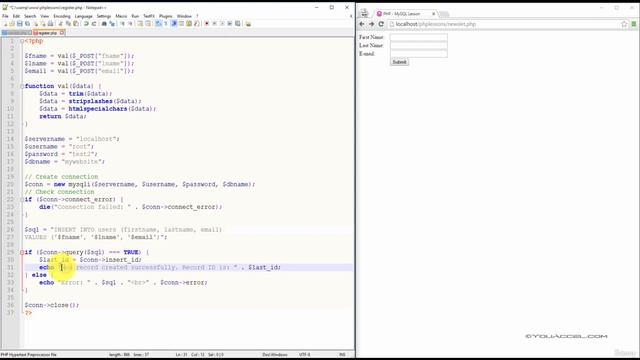Collapse the val function at line 7

click(22, 86)
